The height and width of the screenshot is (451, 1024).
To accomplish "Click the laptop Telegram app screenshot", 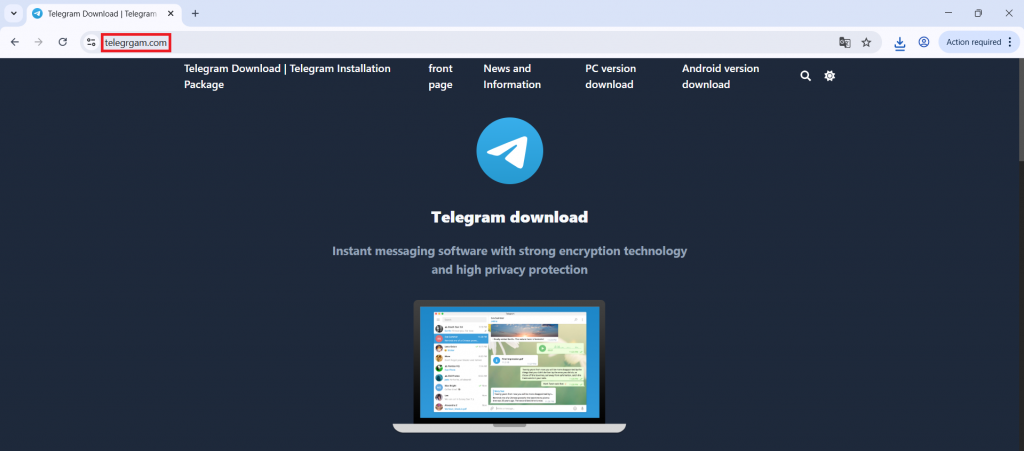I will (x=509, y=366).
